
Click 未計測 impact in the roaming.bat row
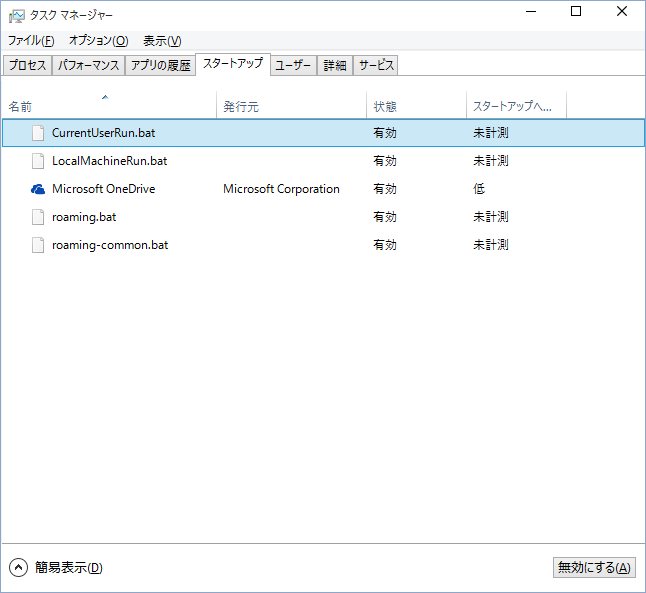[491, 217]
